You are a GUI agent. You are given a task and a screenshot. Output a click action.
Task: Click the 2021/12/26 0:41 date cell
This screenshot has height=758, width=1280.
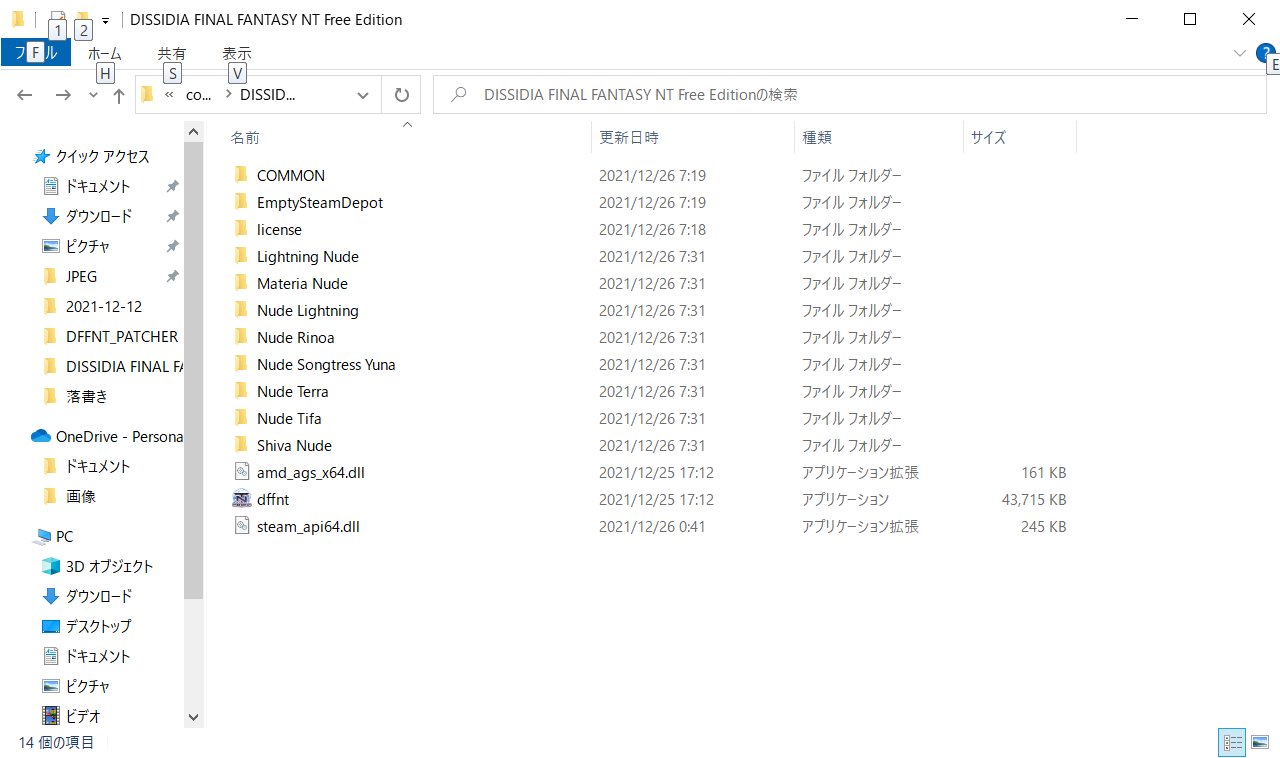click(652, 526)
